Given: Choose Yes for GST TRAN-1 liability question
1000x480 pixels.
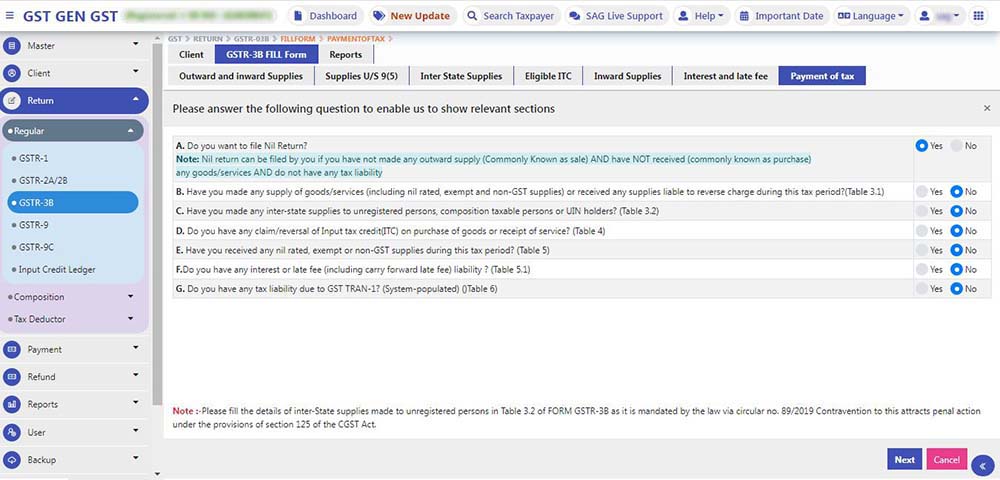Looking at the screenshot, I should click(x=922, y=289).
